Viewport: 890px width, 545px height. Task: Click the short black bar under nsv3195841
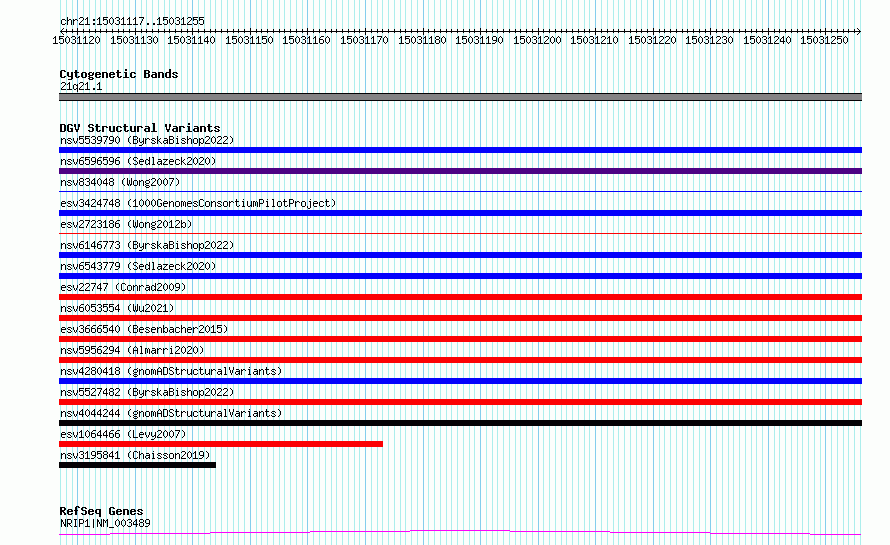[137, 465]
